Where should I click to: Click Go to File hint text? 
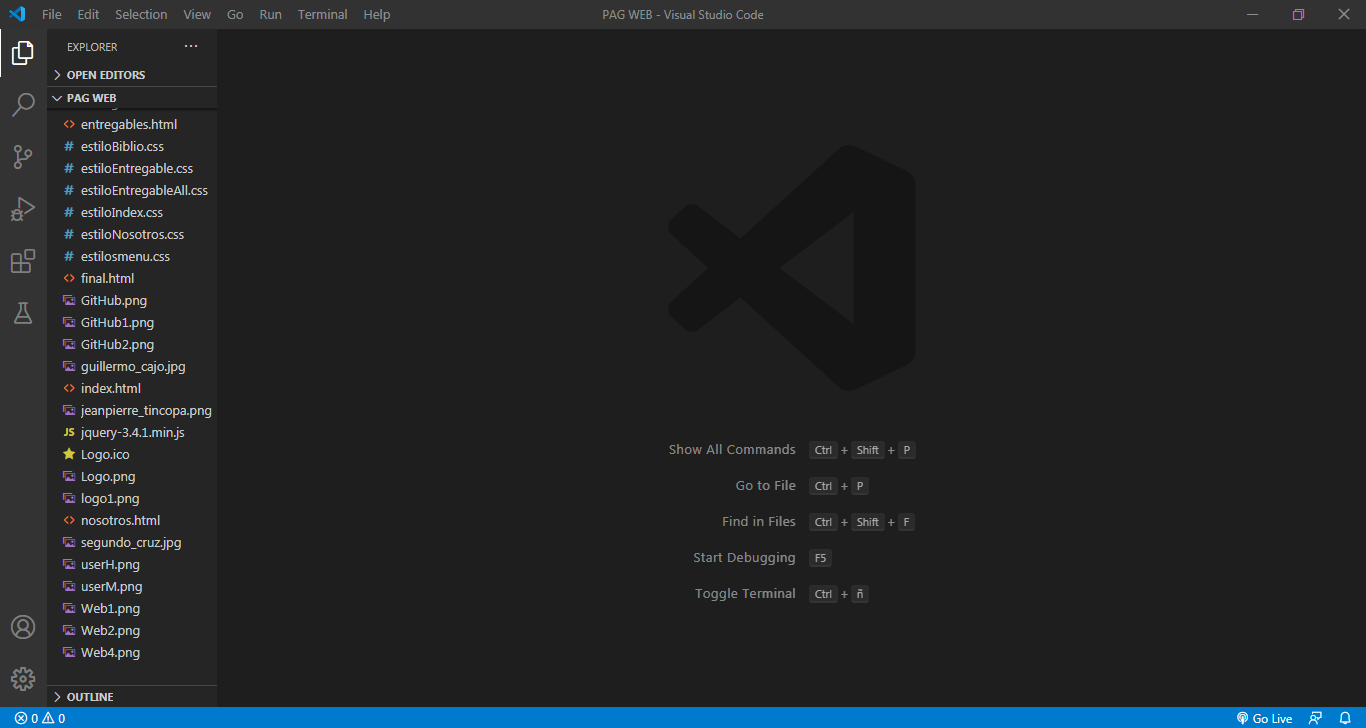(x=766, y=486)
